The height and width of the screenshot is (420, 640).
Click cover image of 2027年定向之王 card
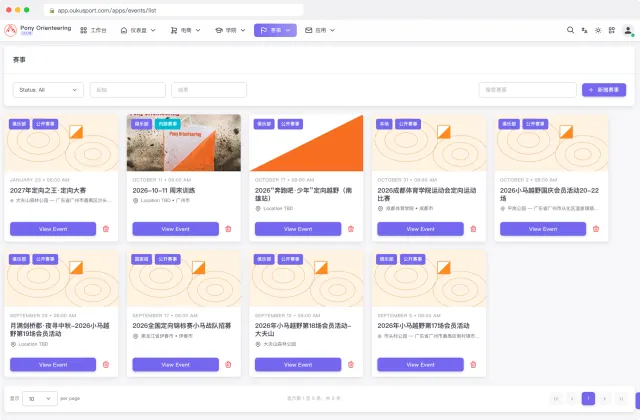tap(61, 143)
